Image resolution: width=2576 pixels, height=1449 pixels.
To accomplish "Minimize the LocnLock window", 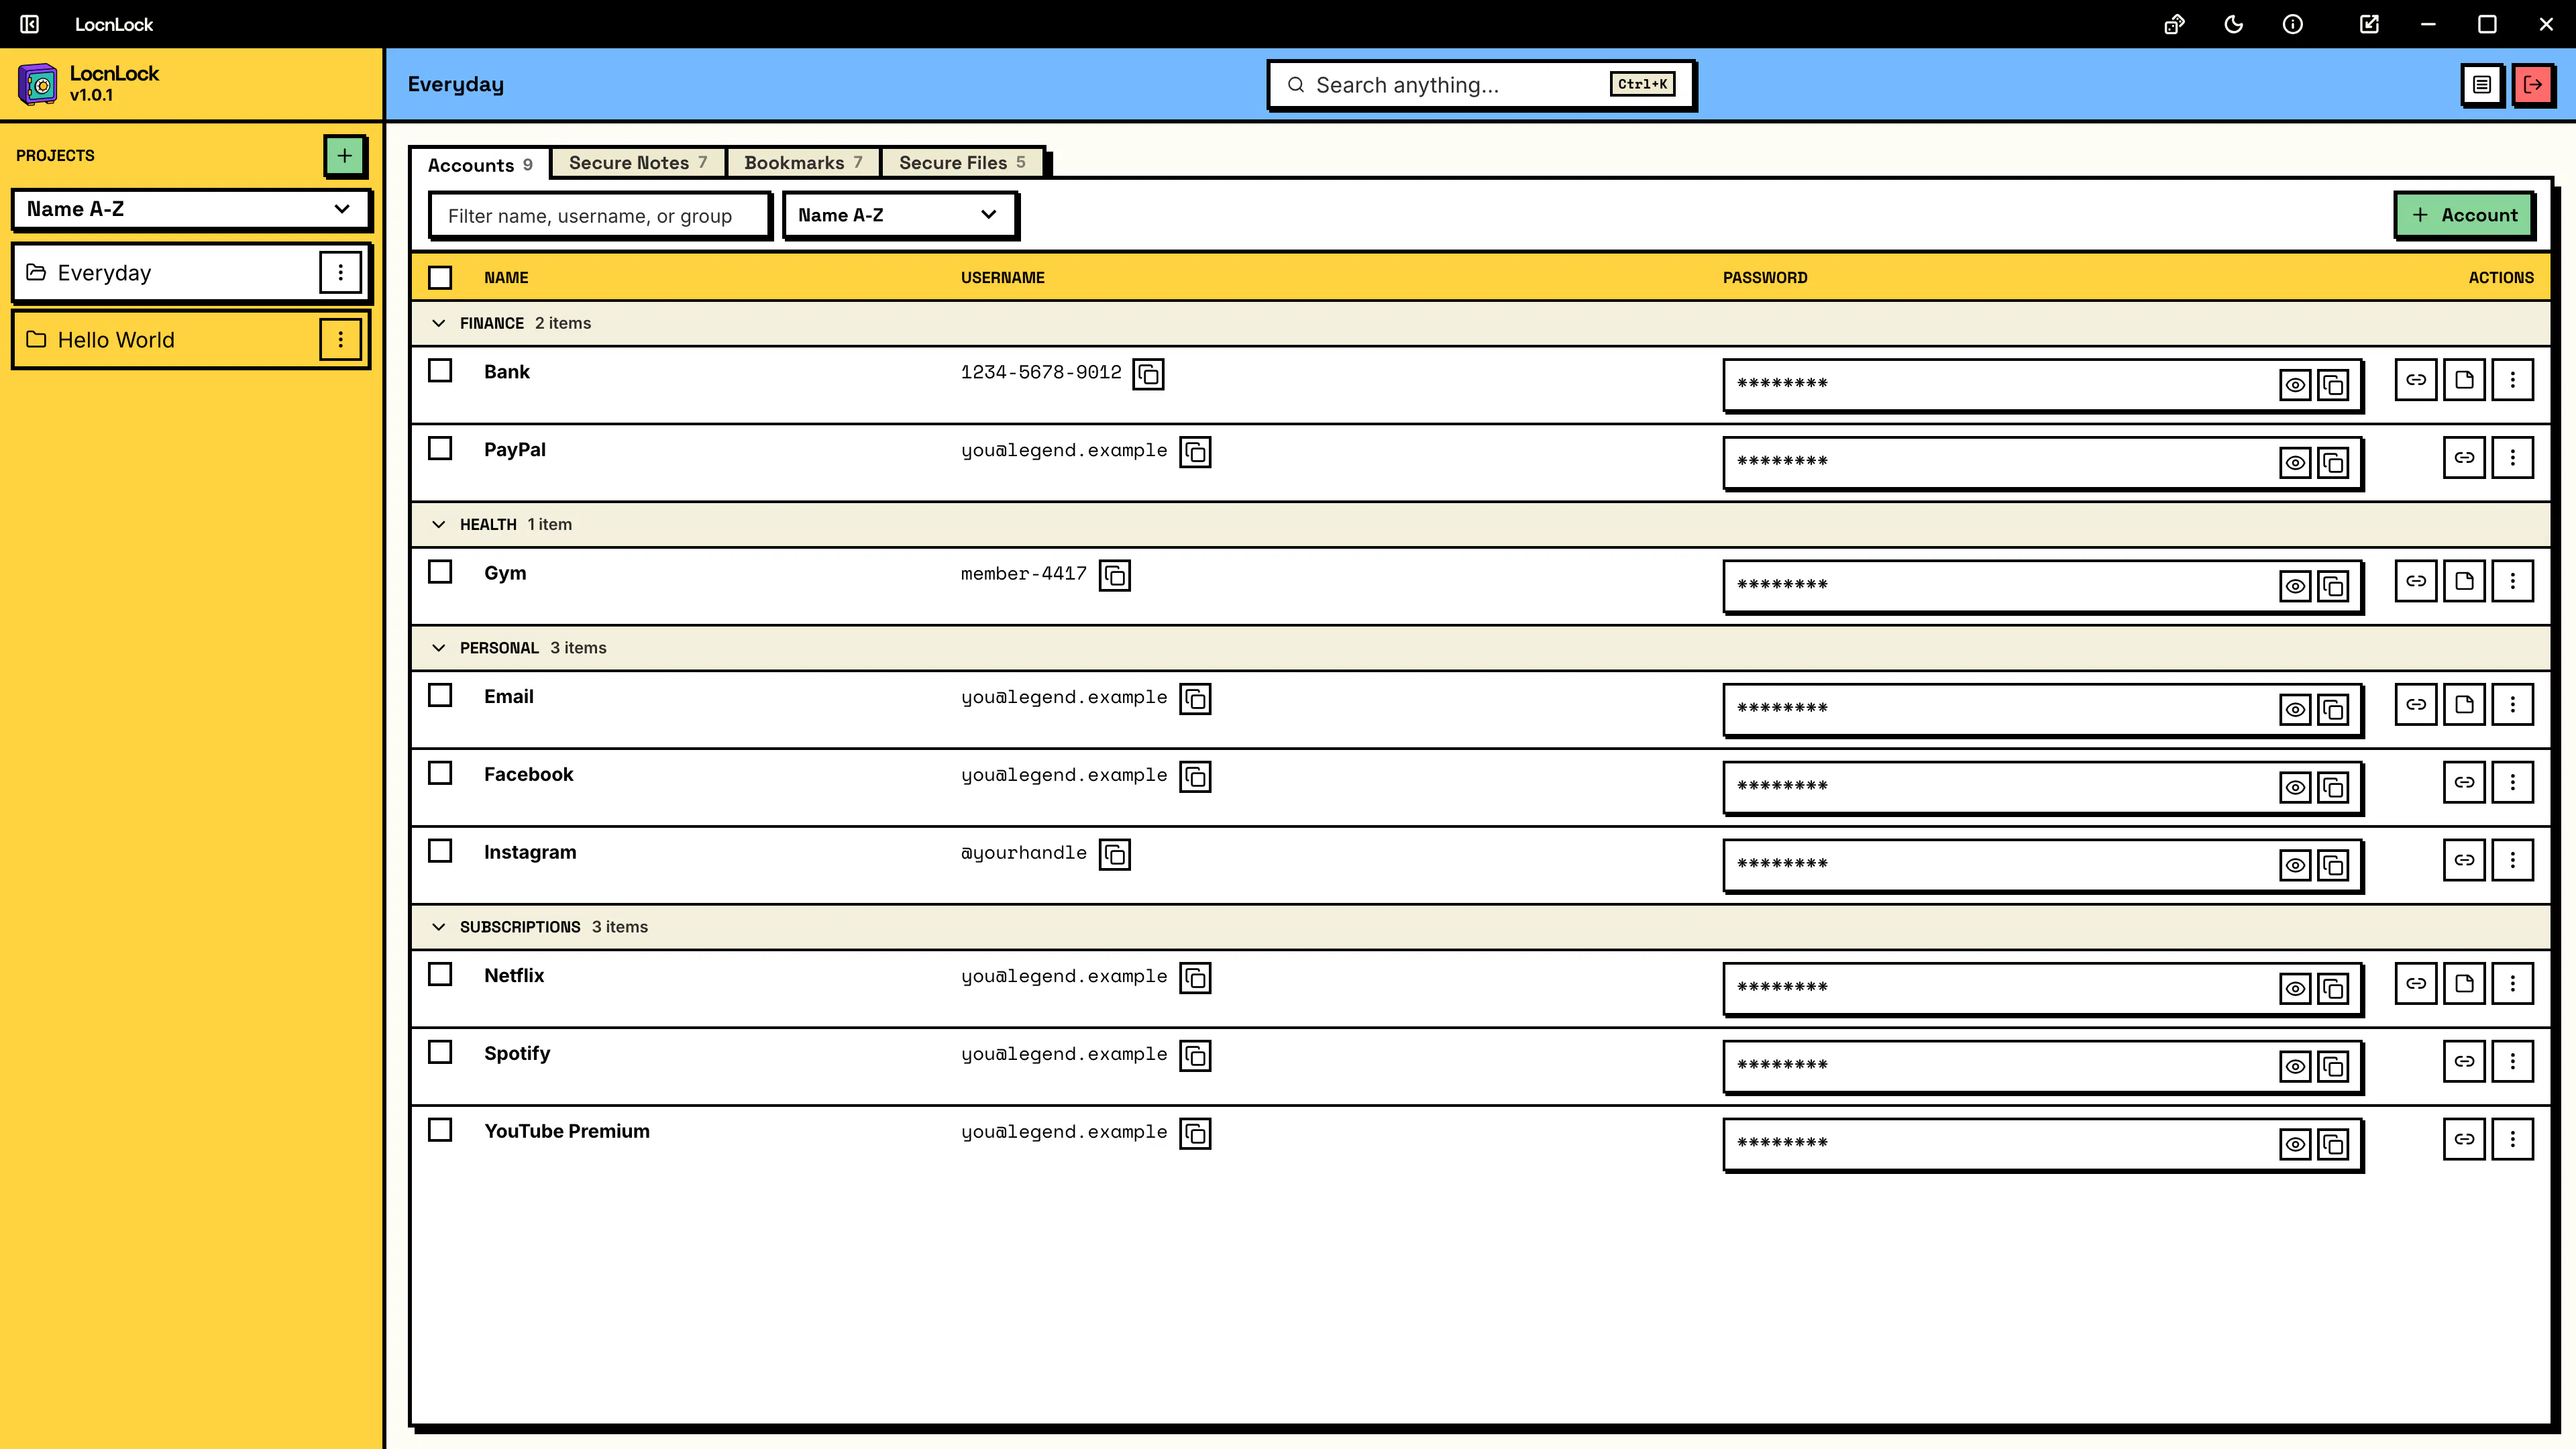I will pos(2428,24).
